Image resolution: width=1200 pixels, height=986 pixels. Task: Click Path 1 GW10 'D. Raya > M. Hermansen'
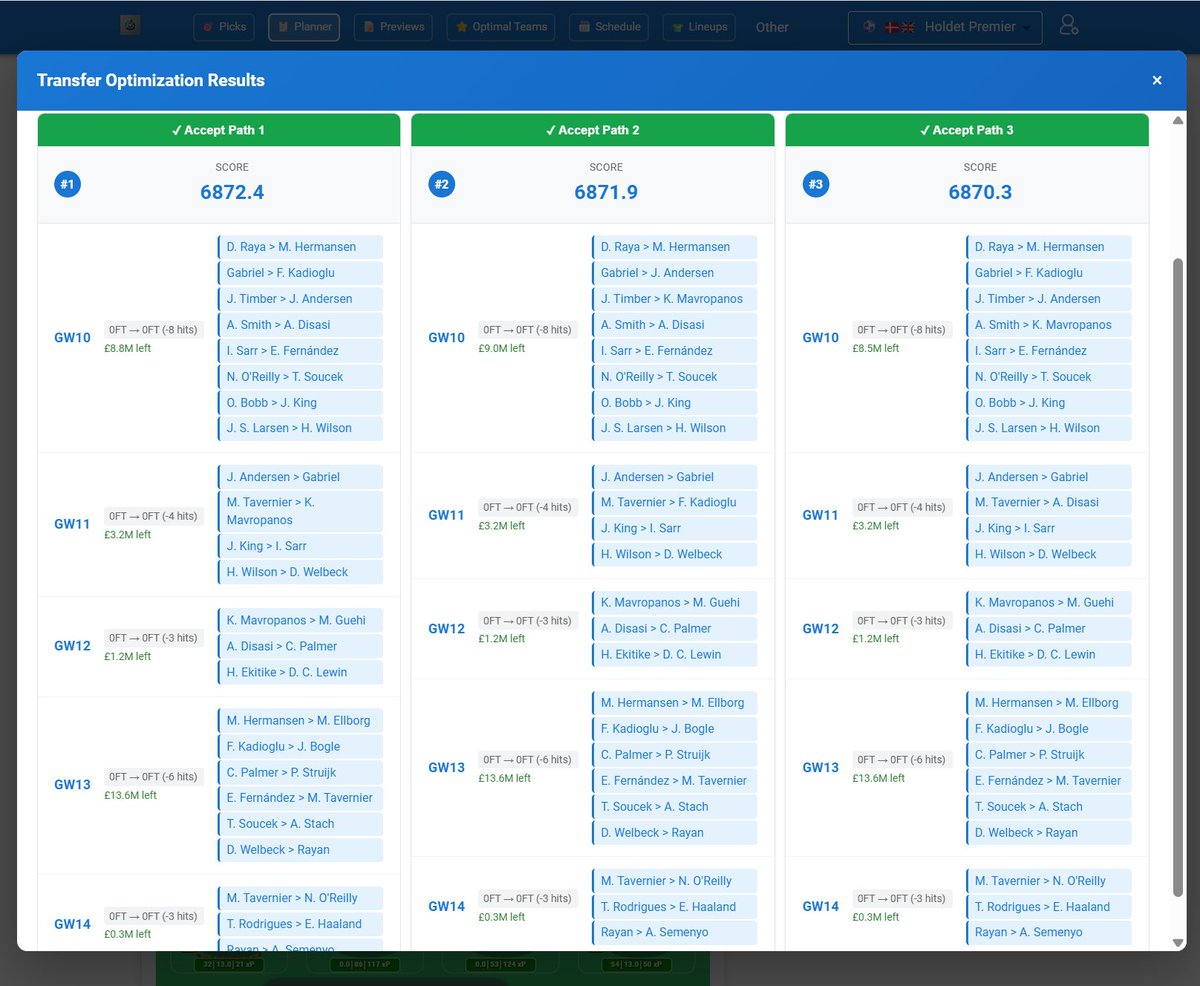[300, 247]
